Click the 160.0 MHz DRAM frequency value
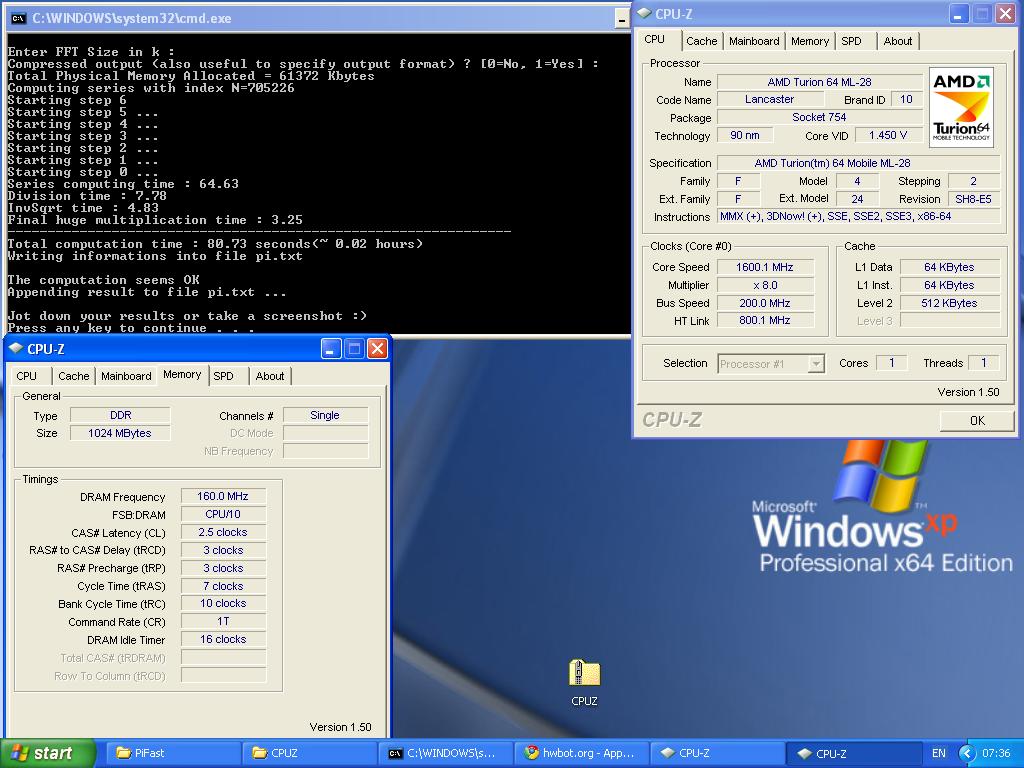This screenshot has width=1024, height=768. [223, 496]
